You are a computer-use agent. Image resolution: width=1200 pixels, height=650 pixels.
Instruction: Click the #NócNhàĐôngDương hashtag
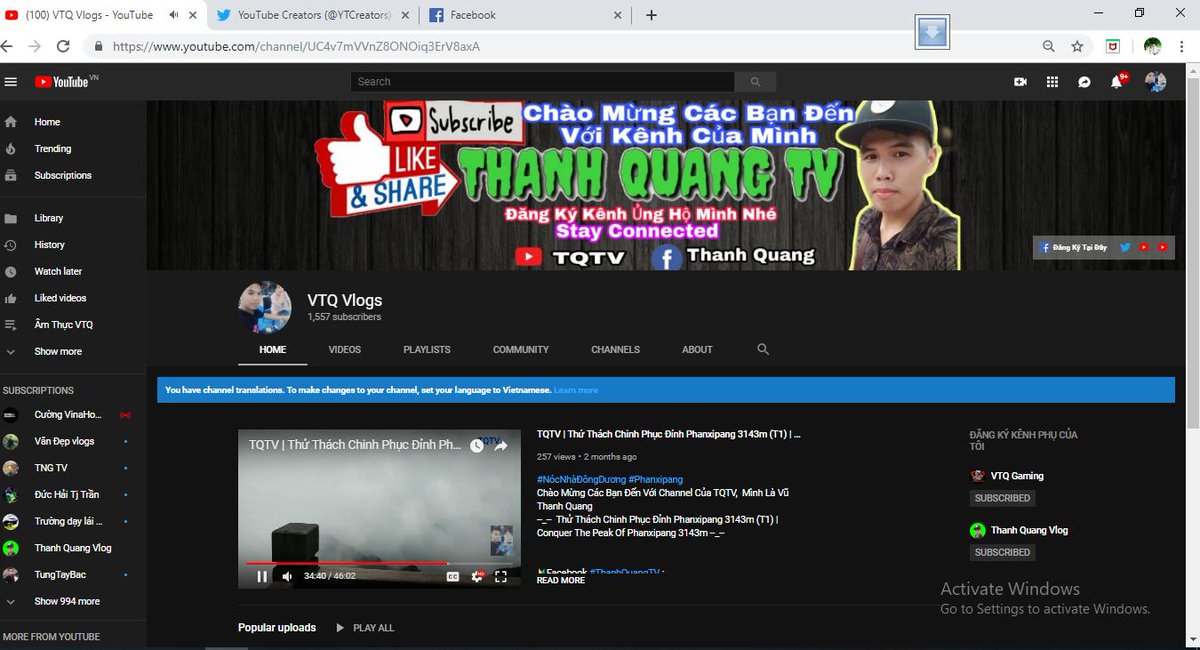coord(581,480)
